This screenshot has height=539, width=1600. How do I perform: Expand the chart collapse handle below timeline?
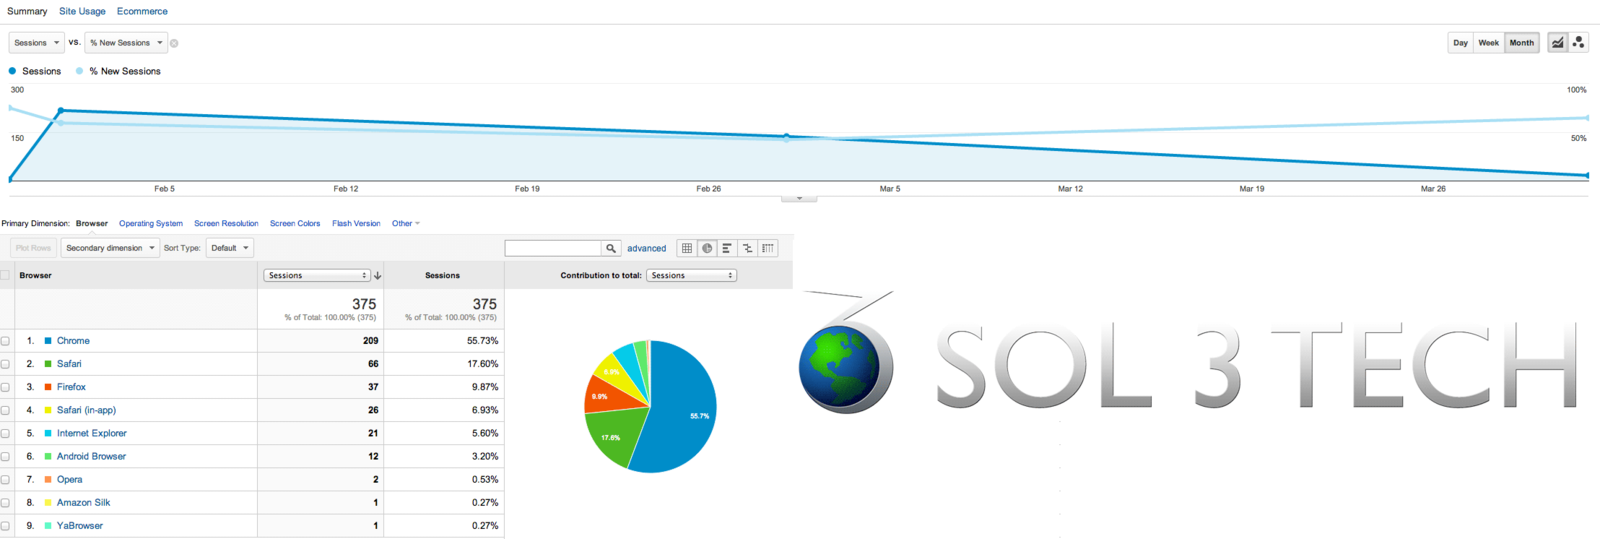point(799,198)
